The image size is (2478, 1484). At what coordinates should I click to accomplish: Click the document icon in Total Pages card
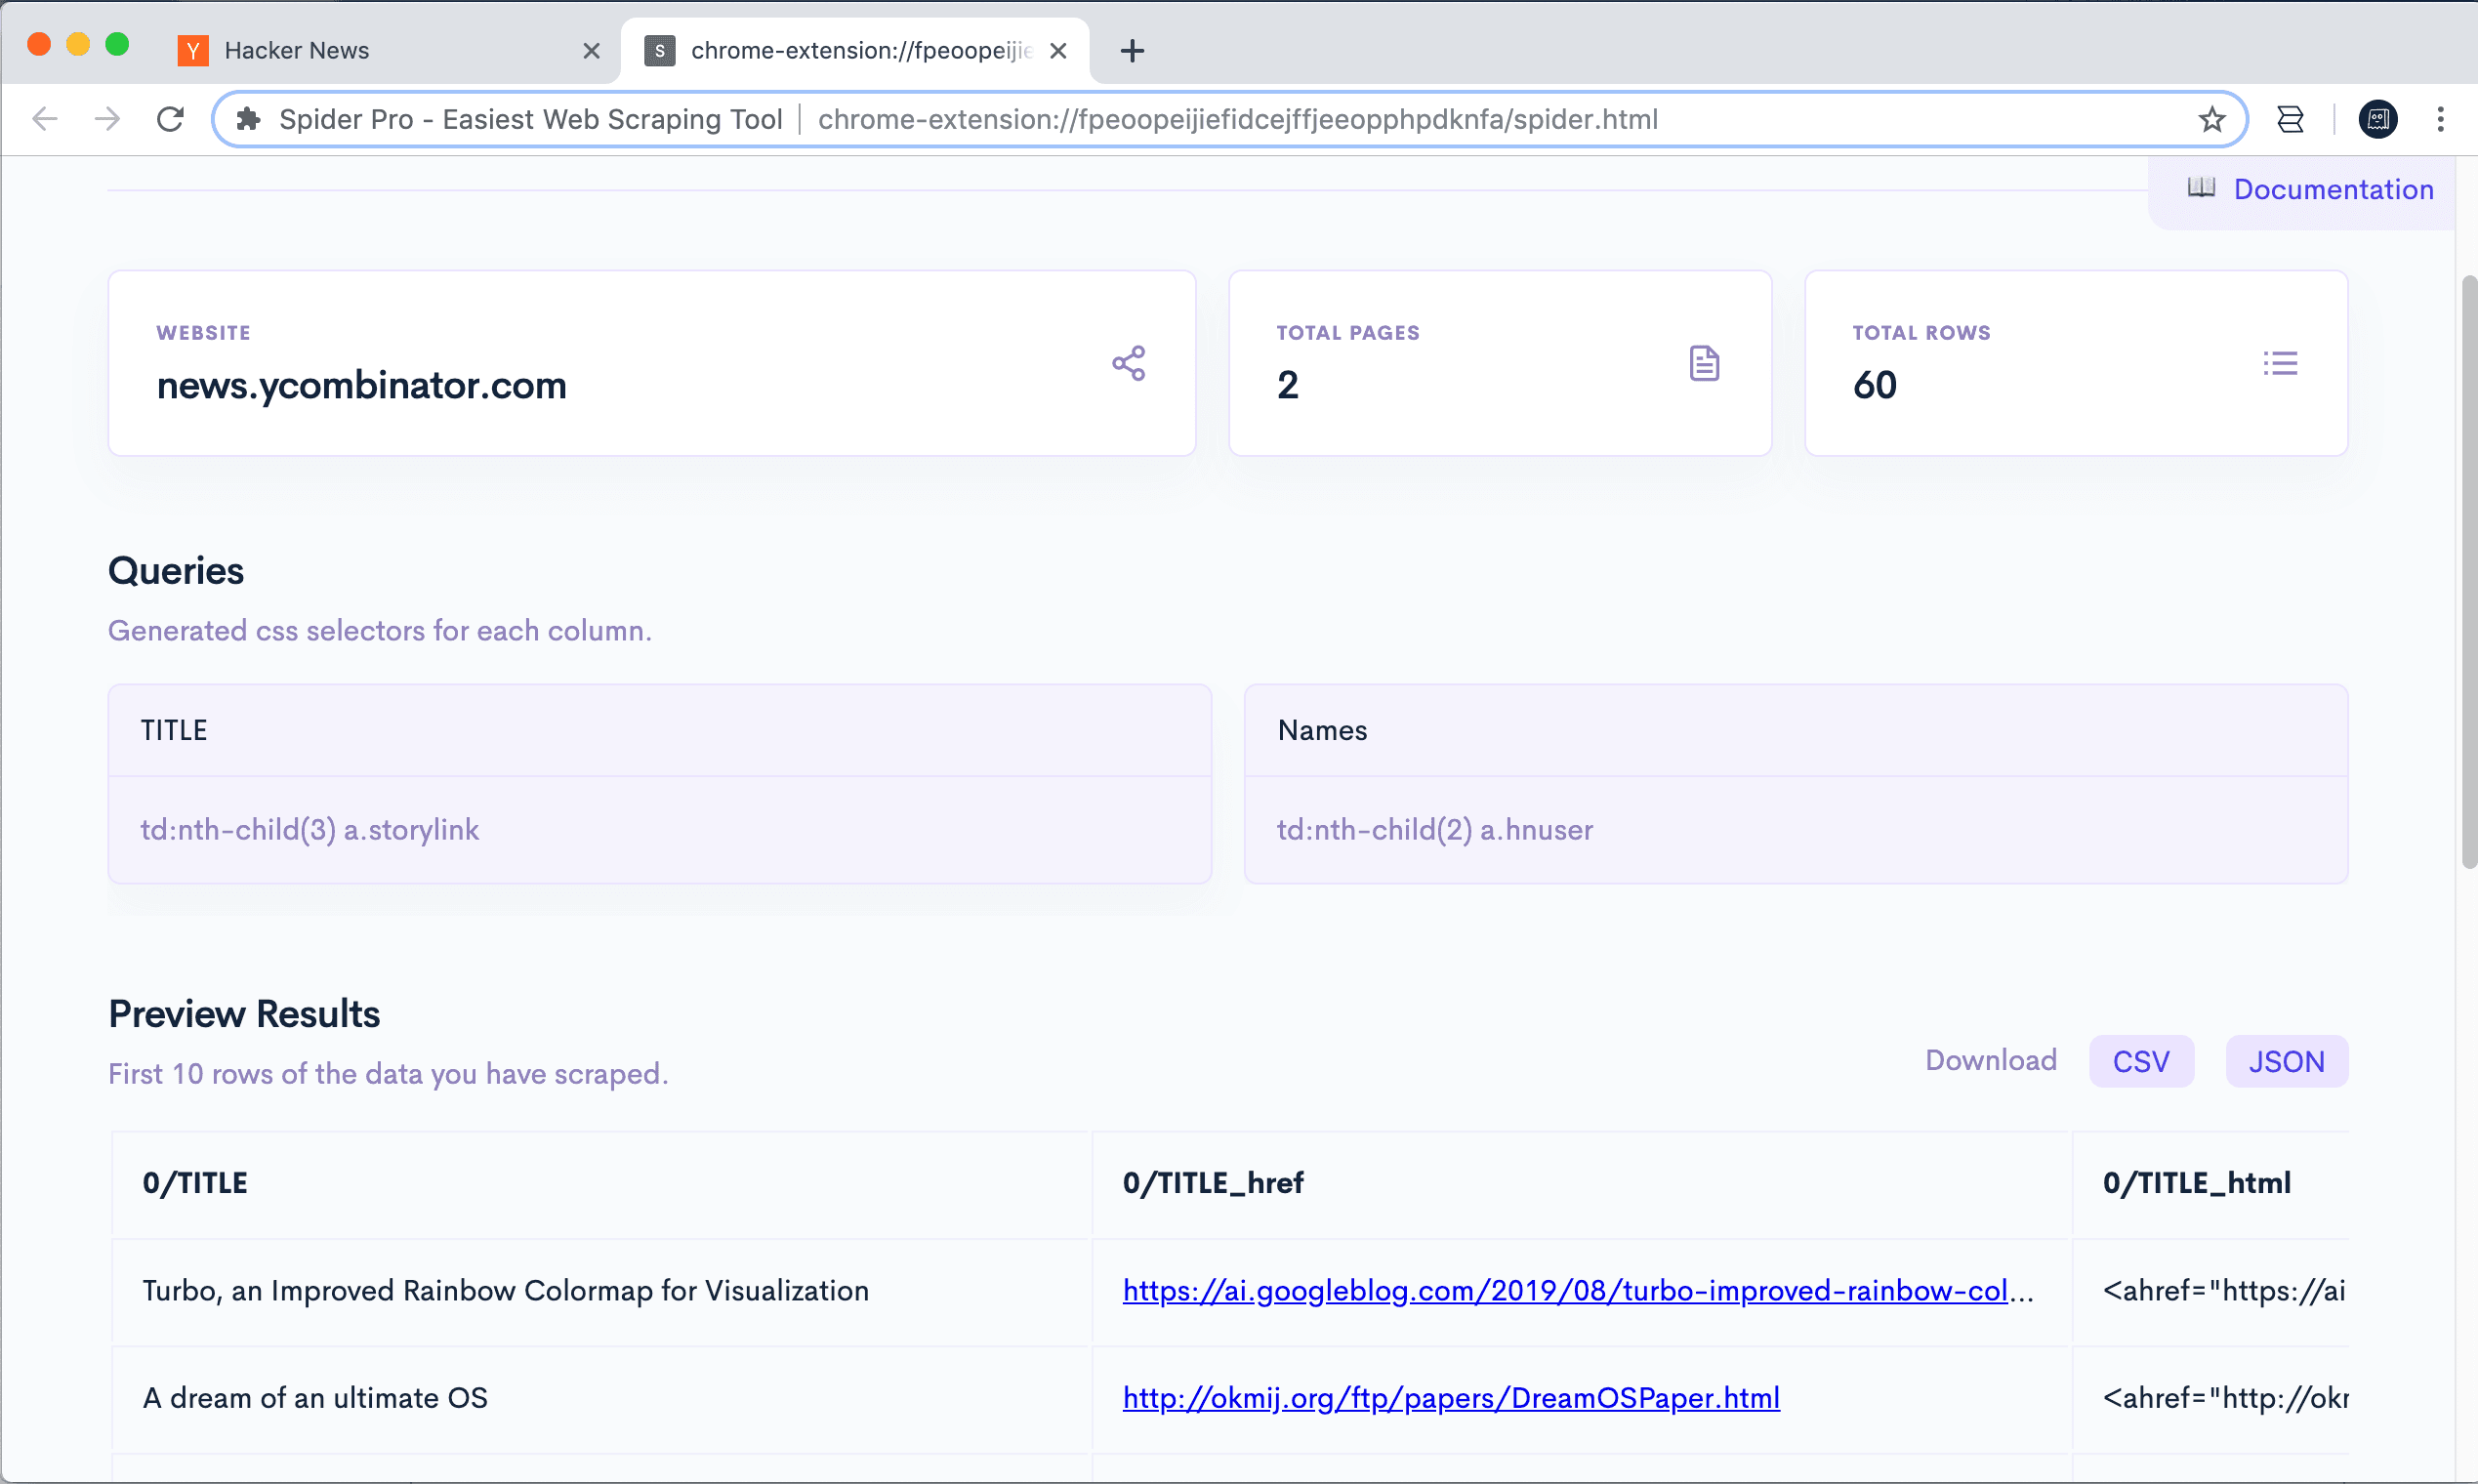1704,363
